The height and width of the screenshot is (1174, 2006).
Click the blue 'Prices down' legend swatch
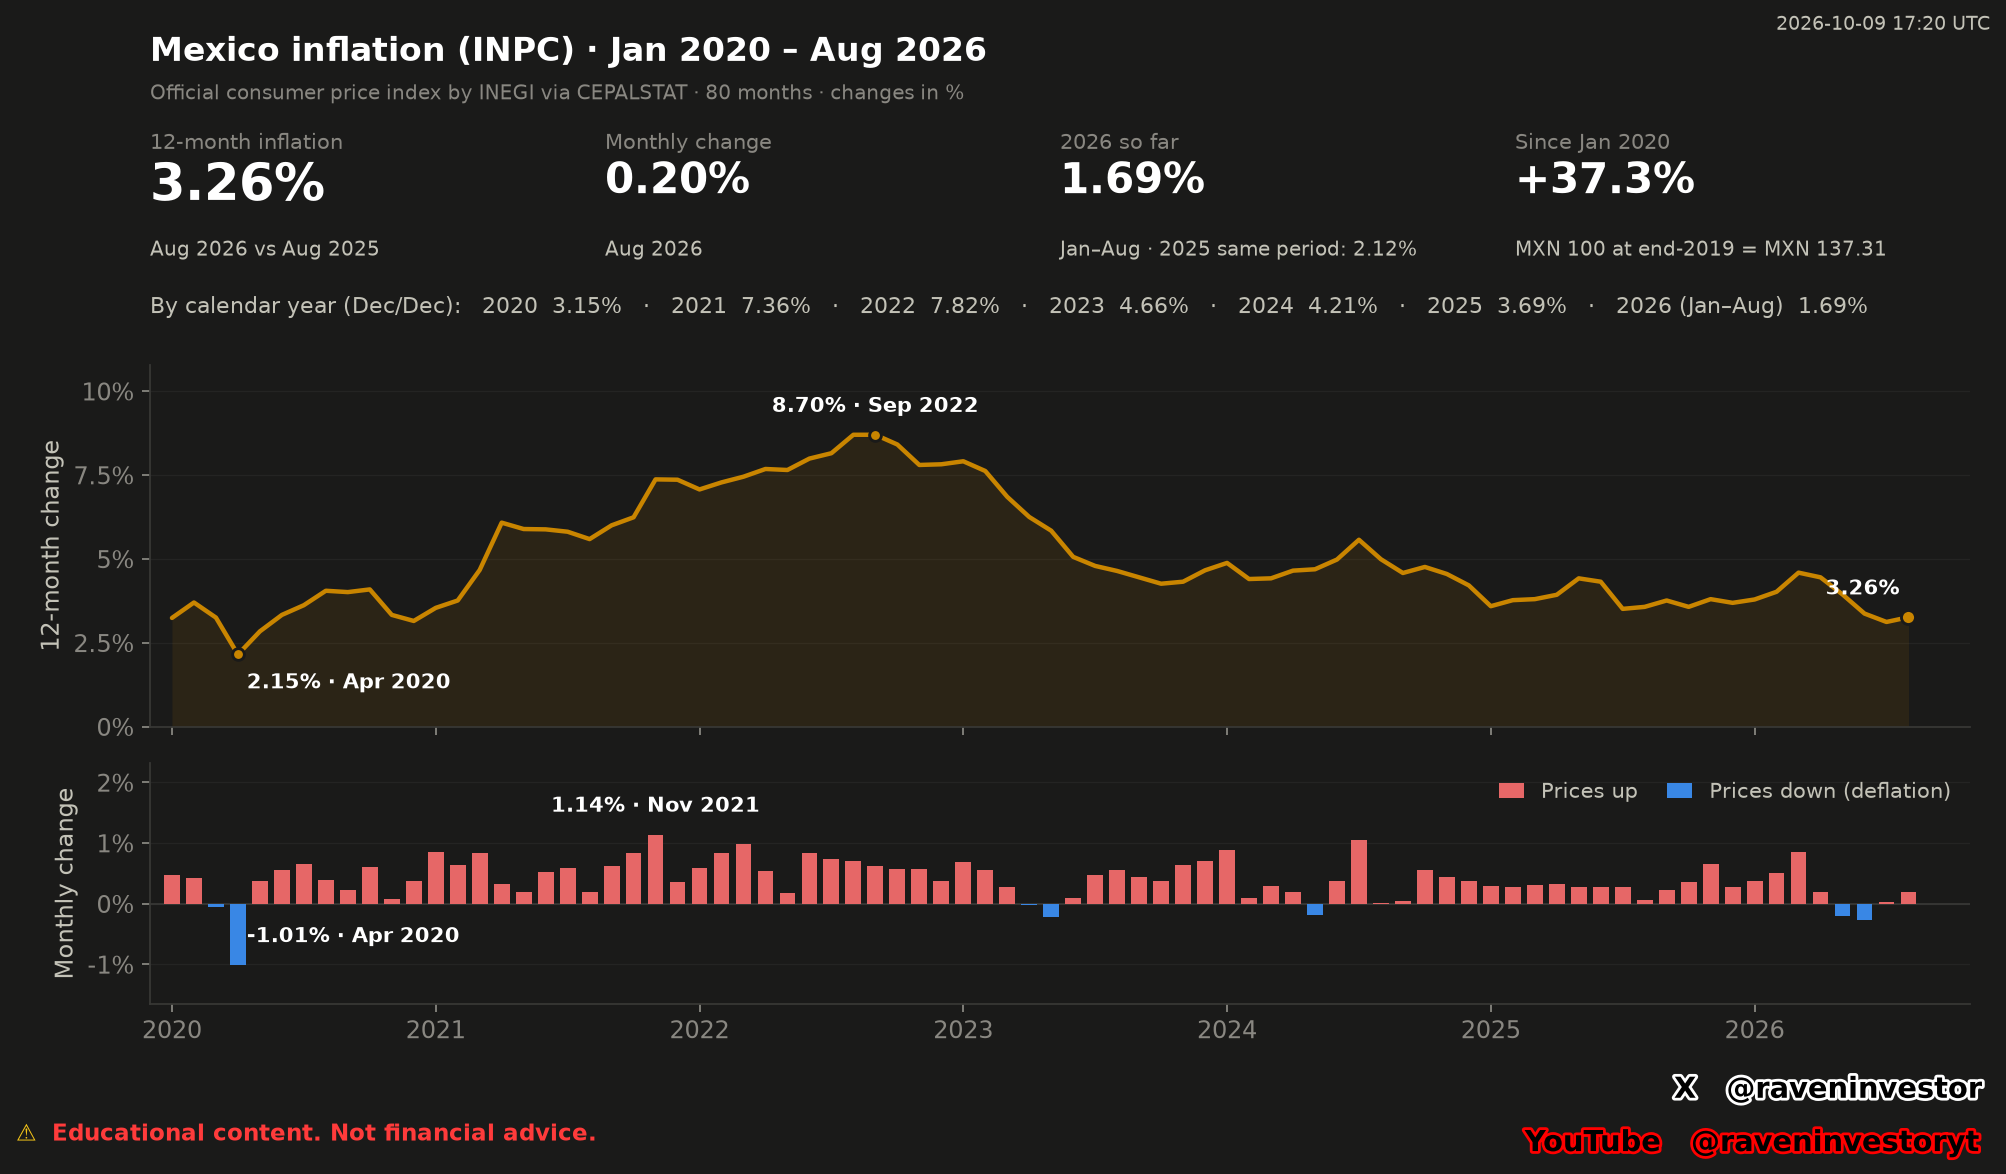(x=1680, y=791)
